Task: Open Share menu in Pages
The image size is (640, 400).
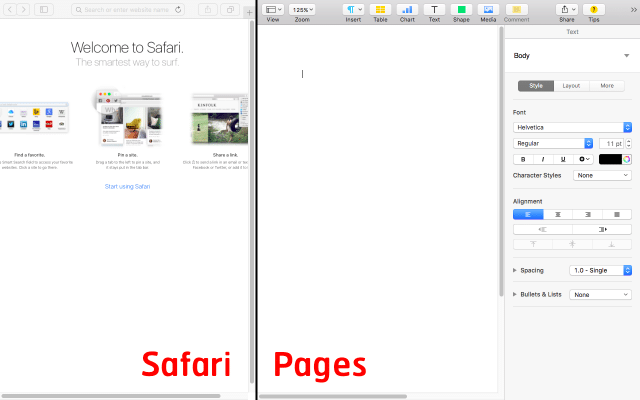Action: point(567,9)
